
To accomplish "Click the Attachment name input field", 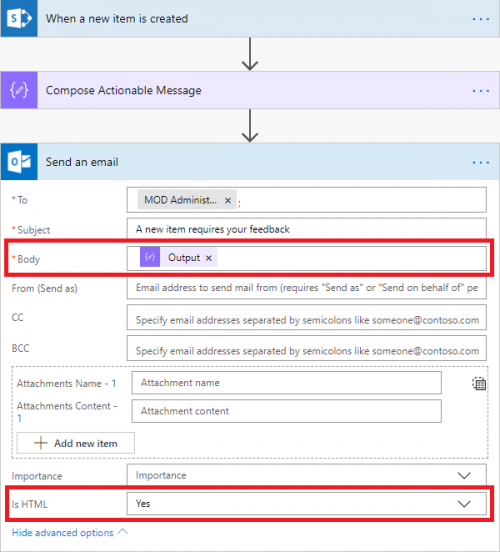I will [x=287, y=383].
